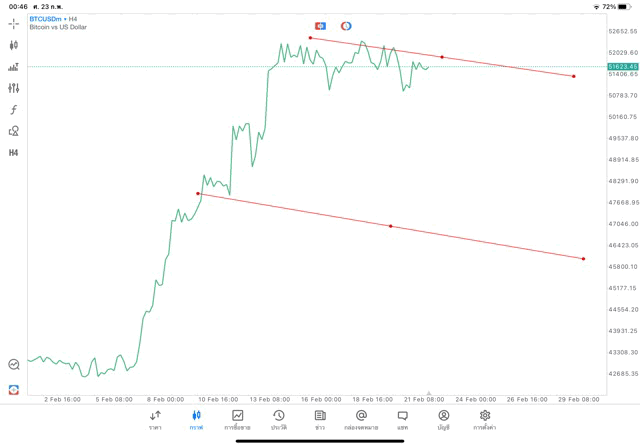Open the H4 timeframe selector

(x=14, y=153)
